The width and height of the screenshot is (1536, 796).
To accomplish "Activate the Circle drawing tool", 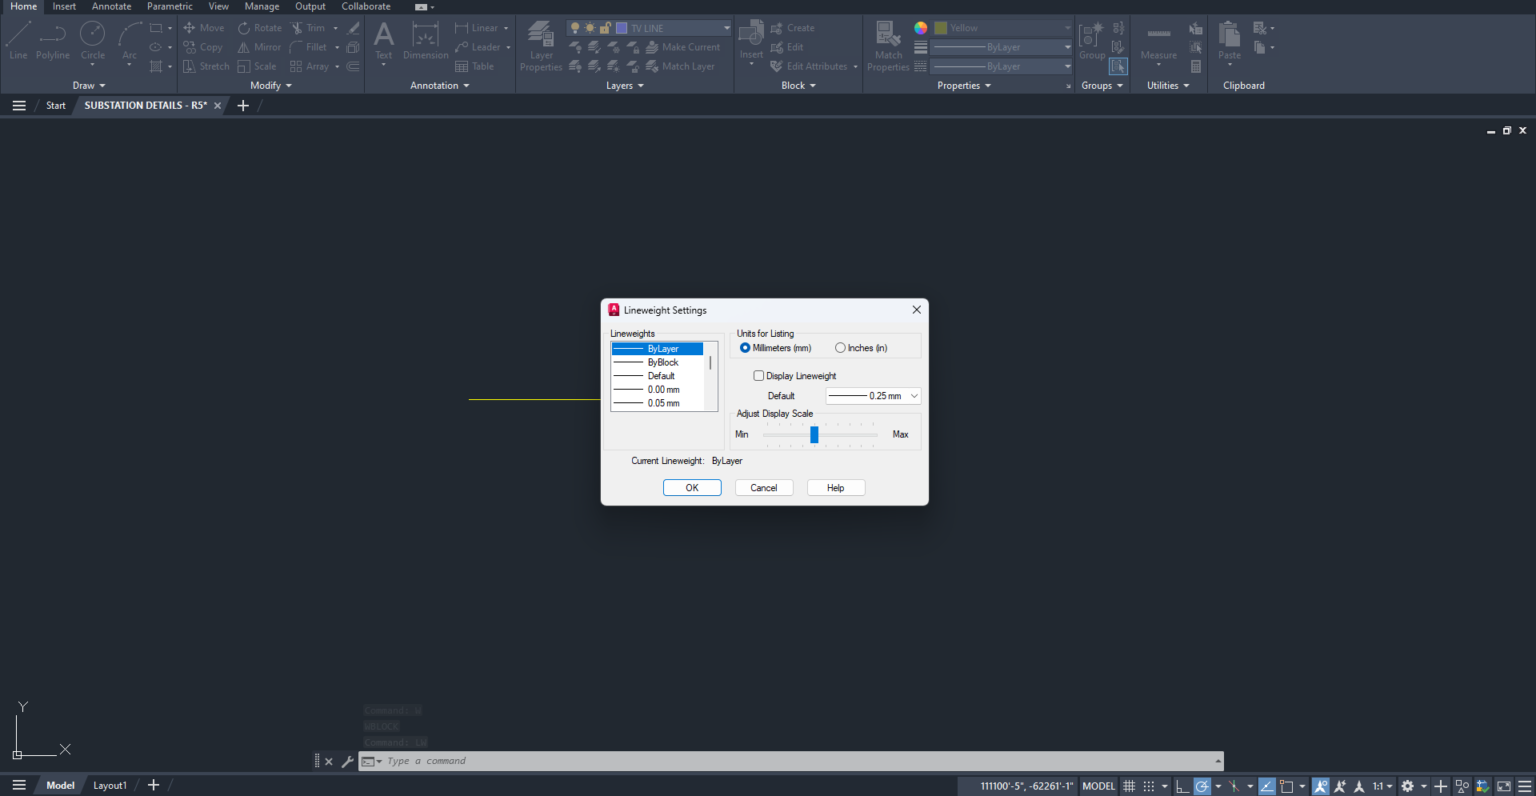I will [x=92, y=42].
